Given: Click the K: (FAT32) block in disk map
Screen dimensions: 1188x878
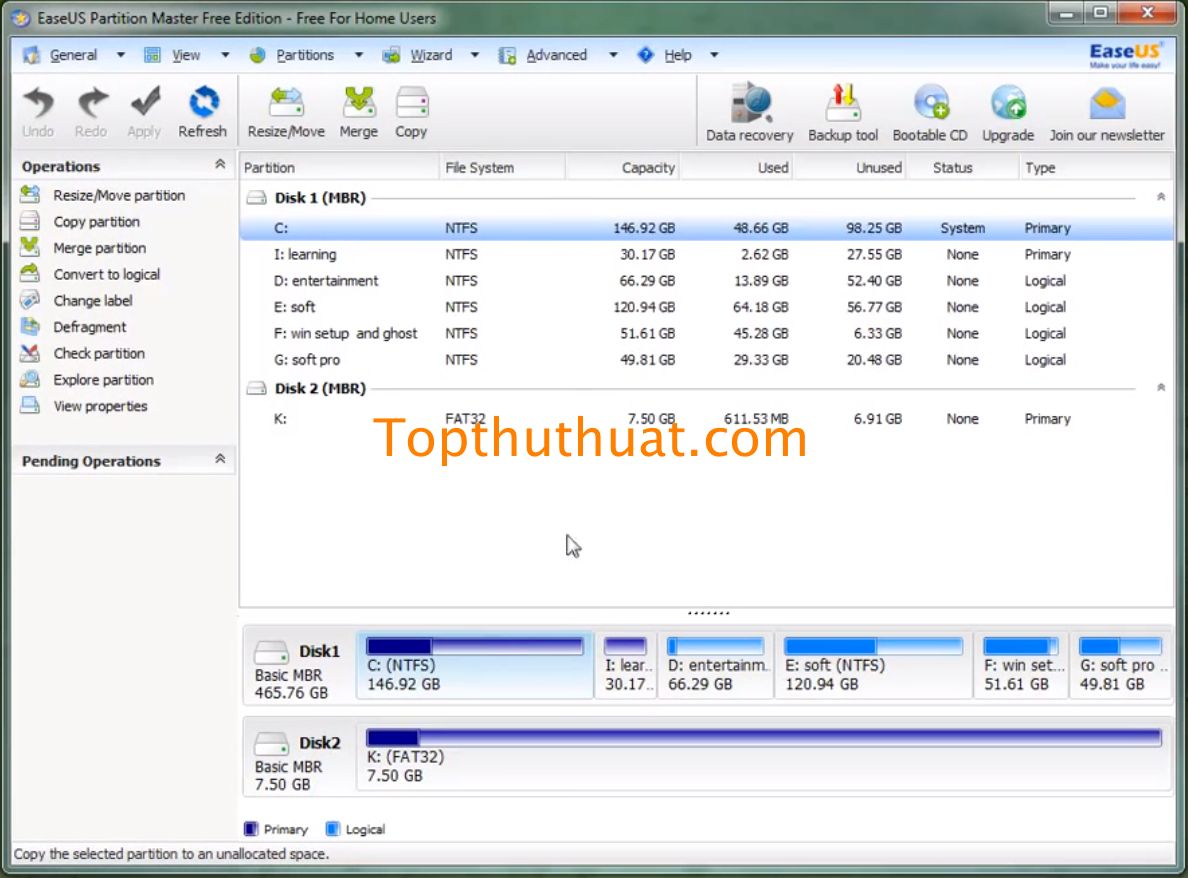Looking at the screenshot, I should pos(764,757).
